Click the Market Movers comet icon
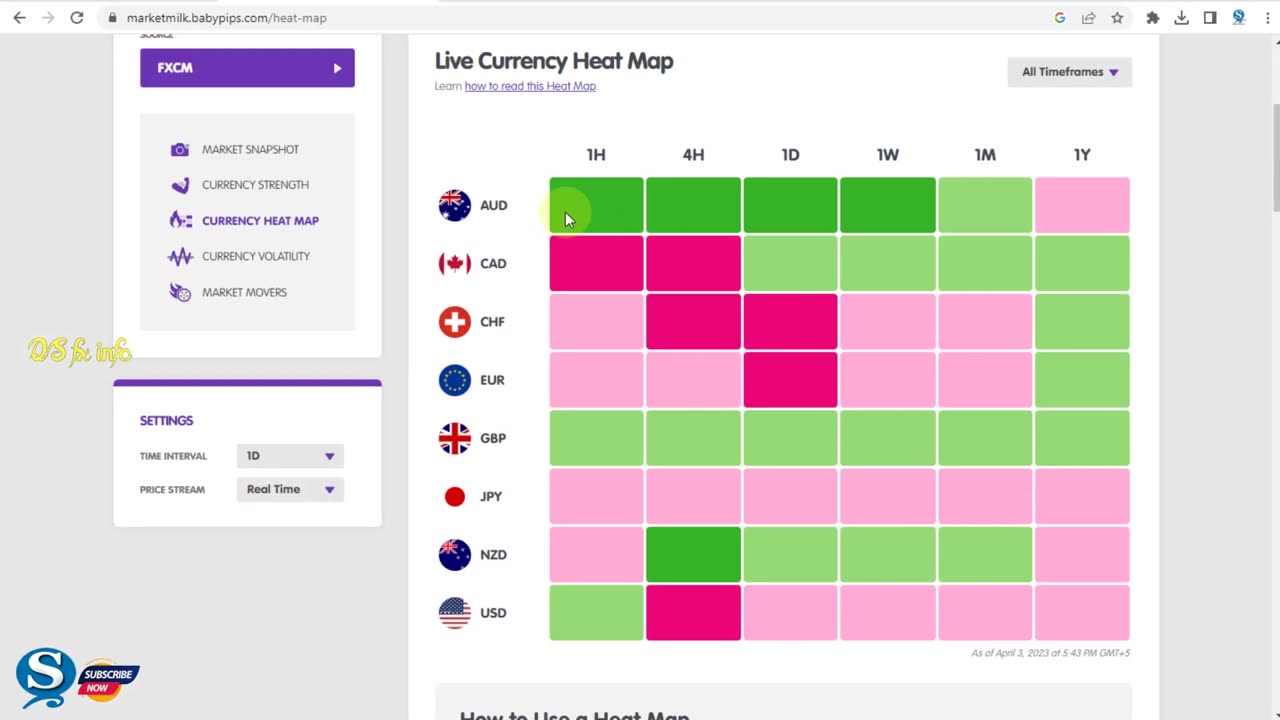 click(180, 292)
